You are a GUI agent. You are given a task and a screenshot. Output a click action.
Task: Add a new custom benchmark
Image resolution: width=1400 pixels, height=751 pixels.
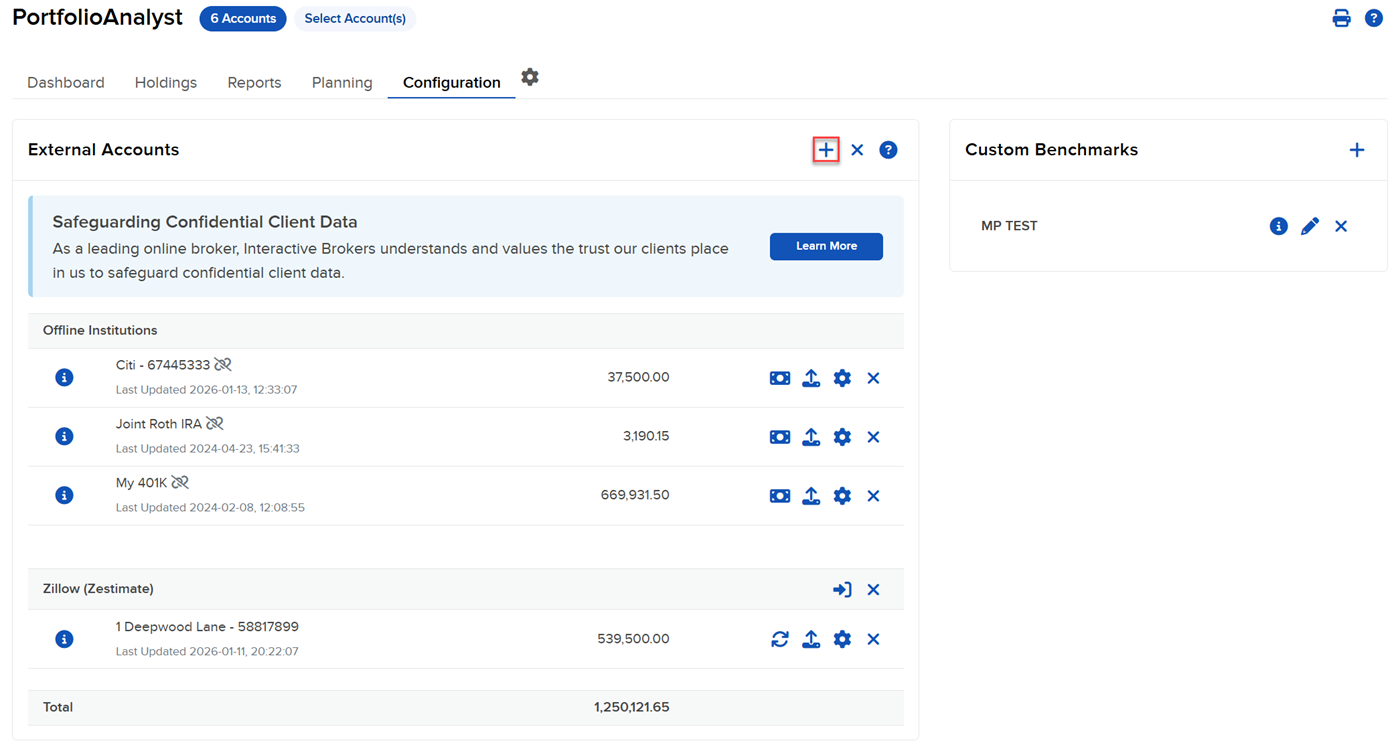(x=1357, y=149)
